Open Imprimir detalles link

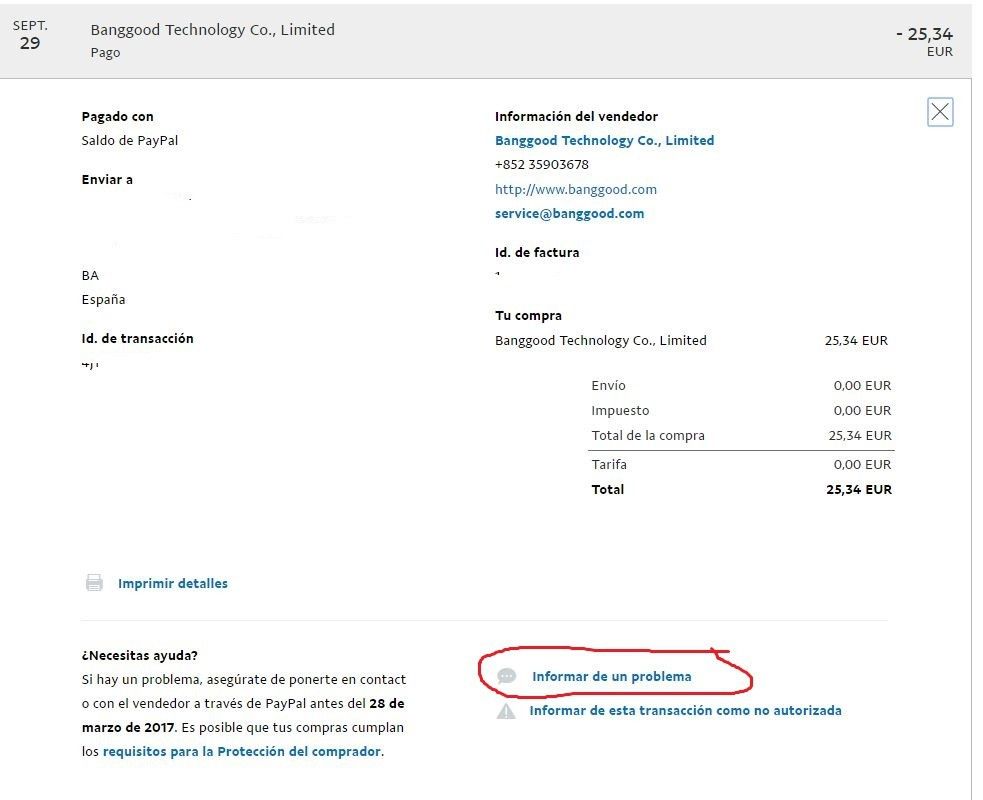pos(172,584)
